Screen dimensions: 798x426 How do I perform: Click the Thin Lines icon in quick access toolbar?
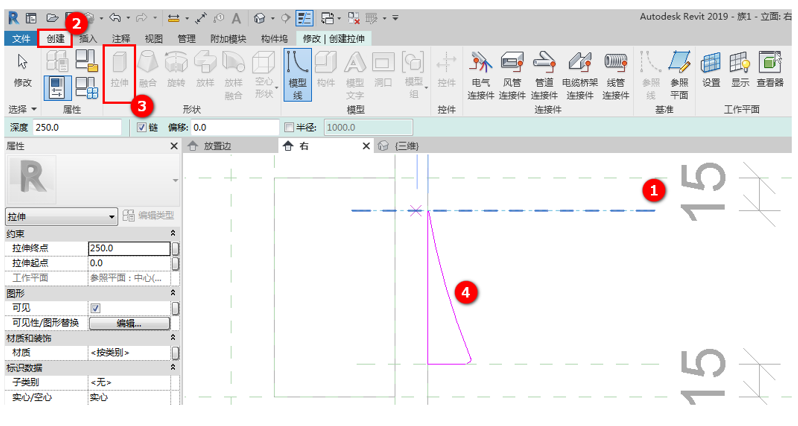click(x=304, y=18)
